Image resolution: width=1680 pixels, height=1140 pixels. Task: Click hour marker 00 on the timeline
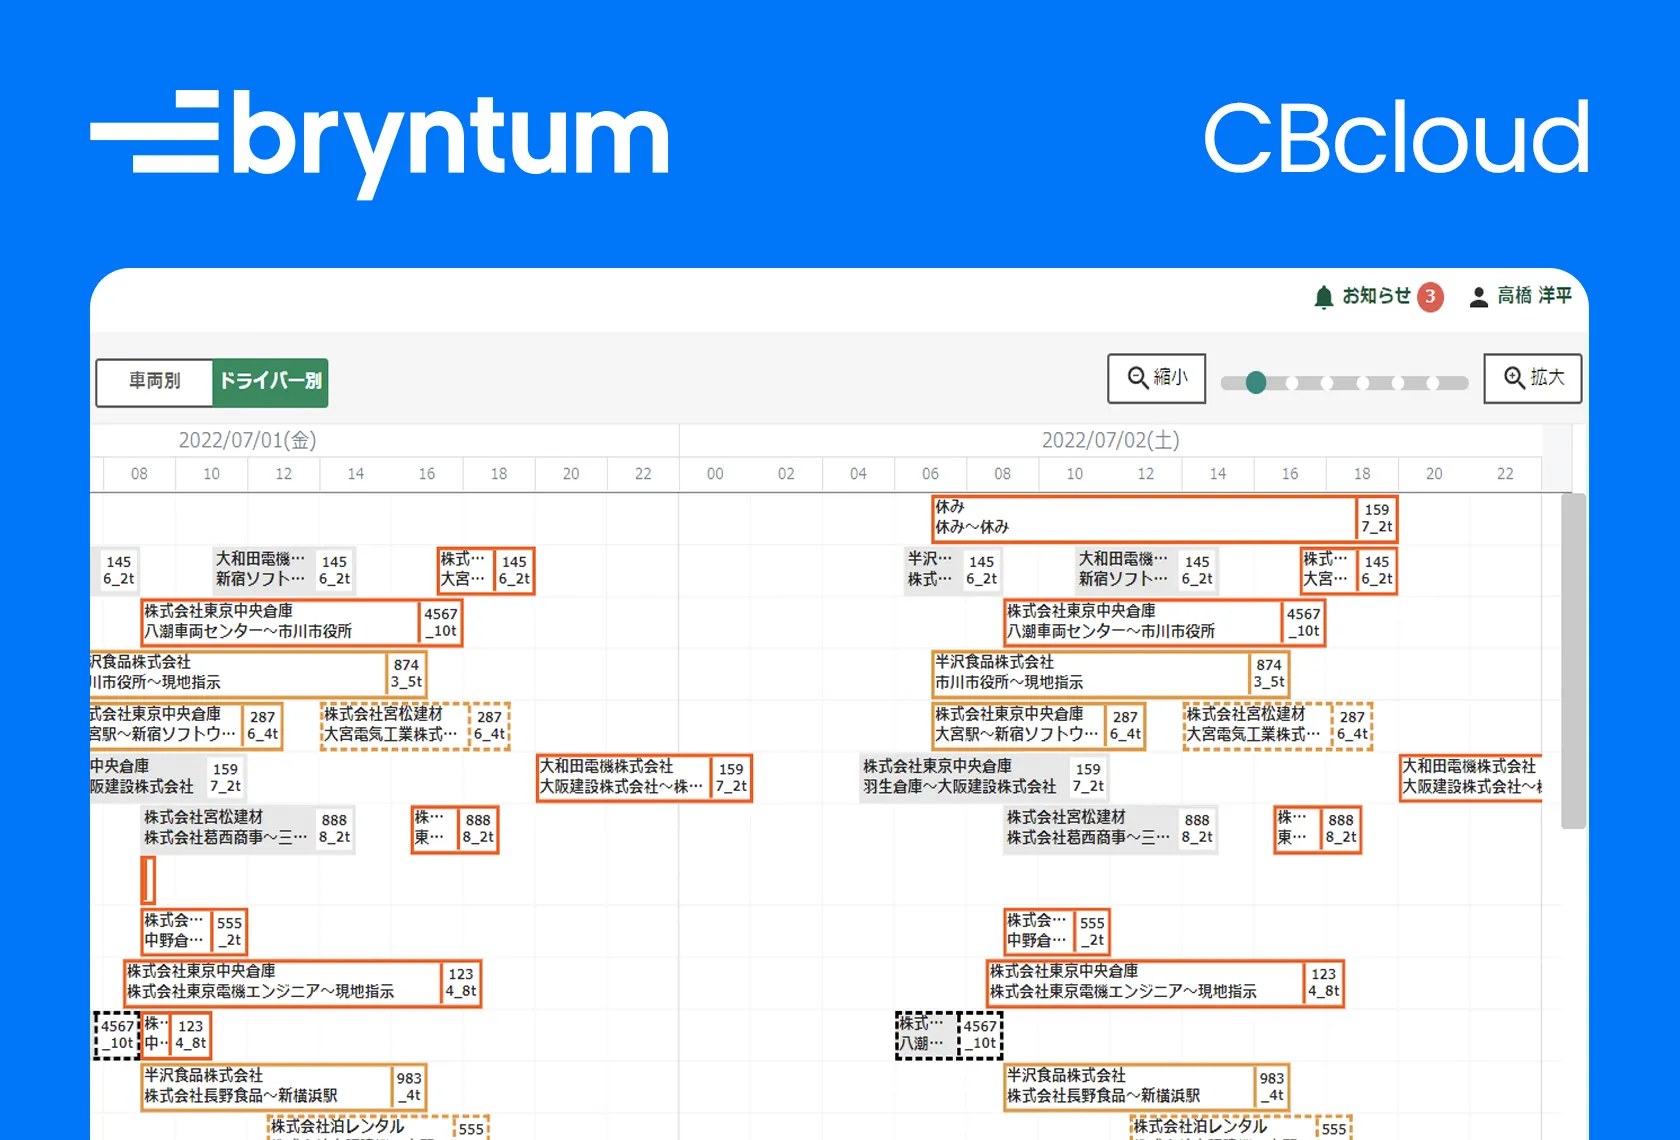pyautogui.click(x=714, y=474)
